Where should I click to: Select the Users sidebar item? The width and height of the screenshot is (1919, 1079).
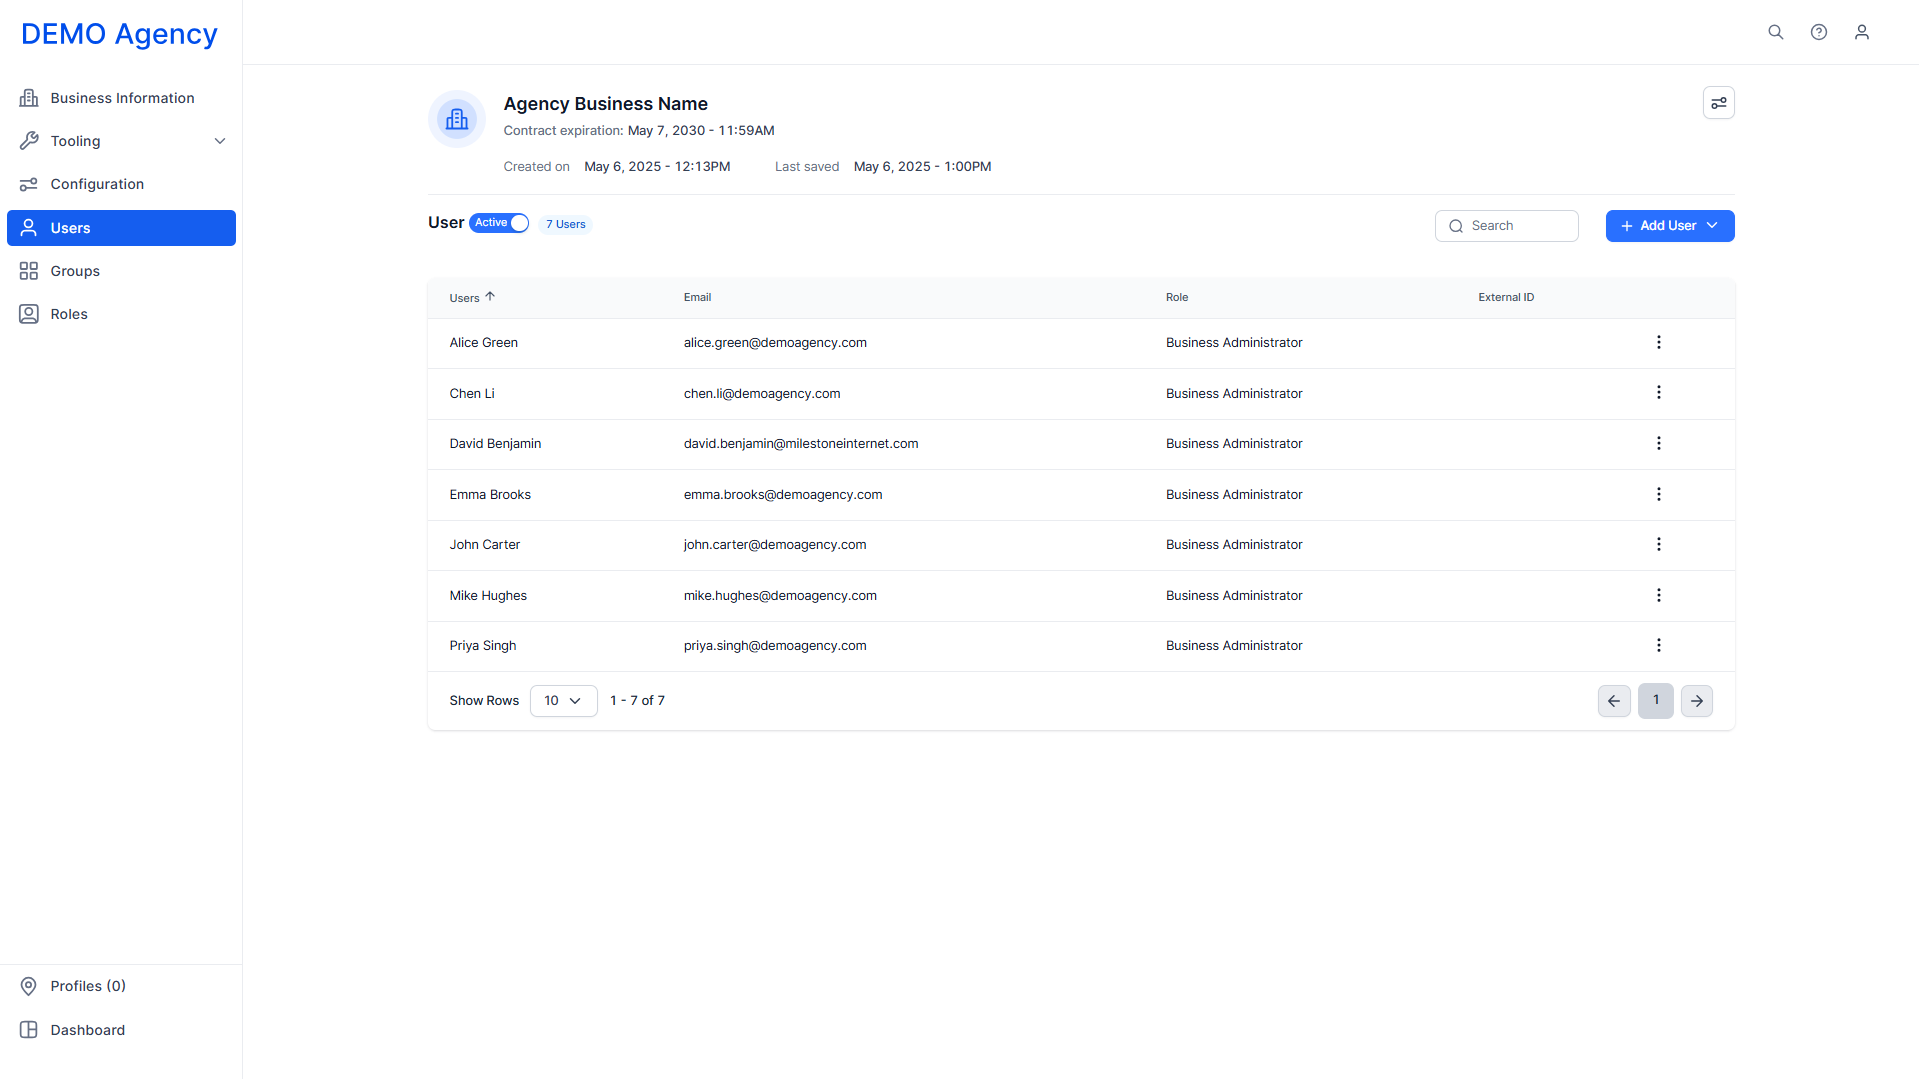[121, 228]
